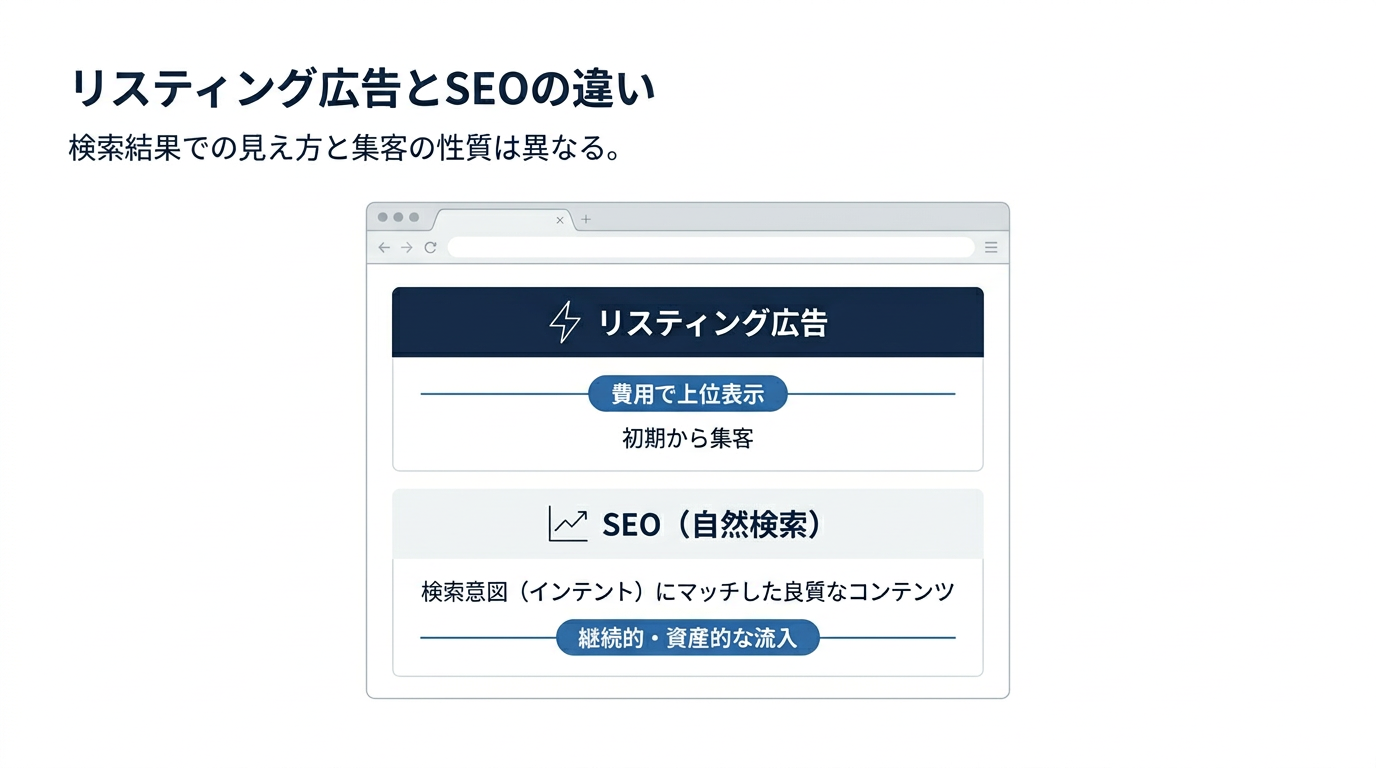This screenshot has height=768, width=1376.
Task: Close the browser tab with the x
Action: click(560, 220)
